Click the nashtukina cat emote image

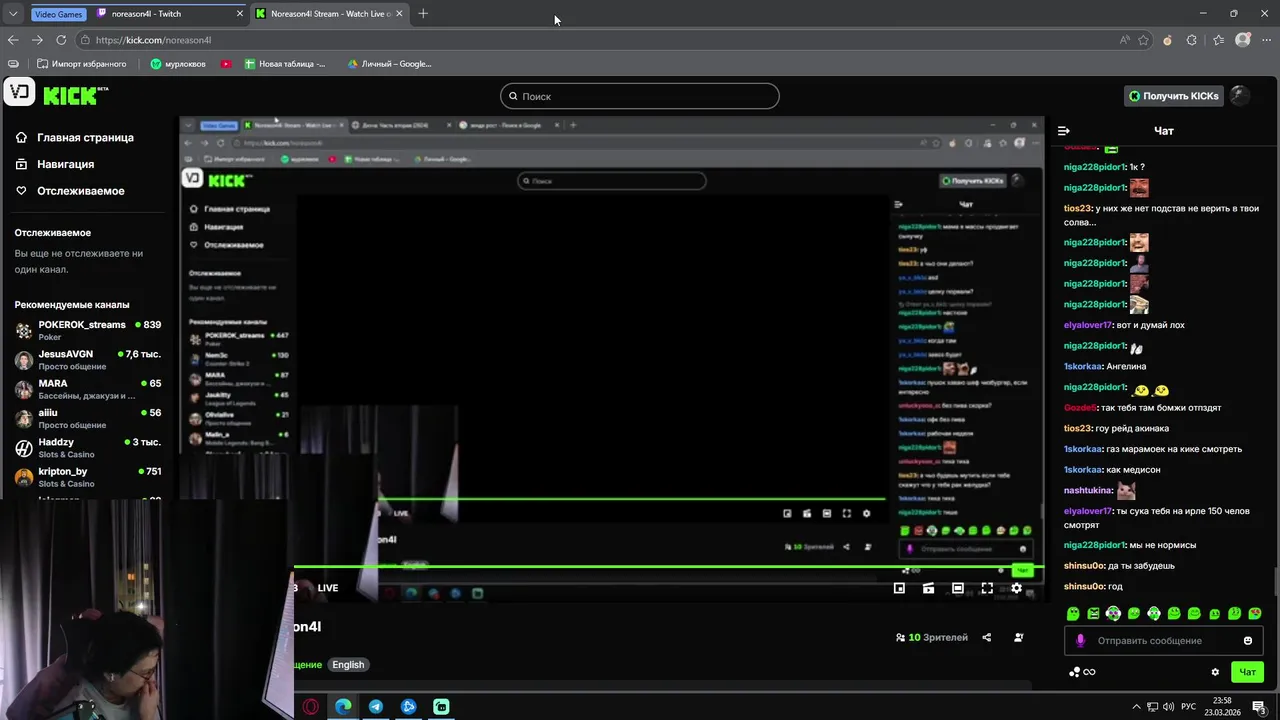coord(1126,490)
